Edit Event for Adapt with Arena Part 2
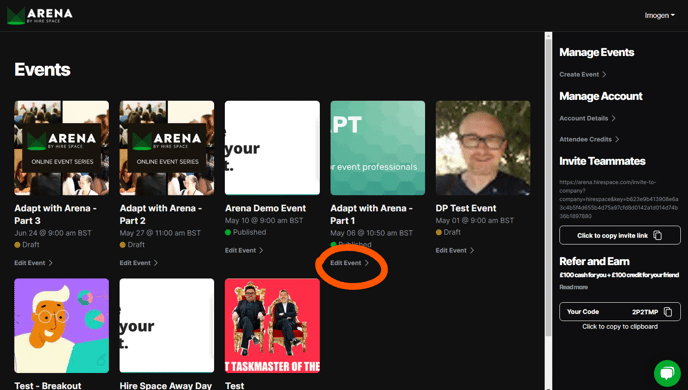The height and width of the screenshot is (390, 688). pyautogui.click(x=139, y=263)
